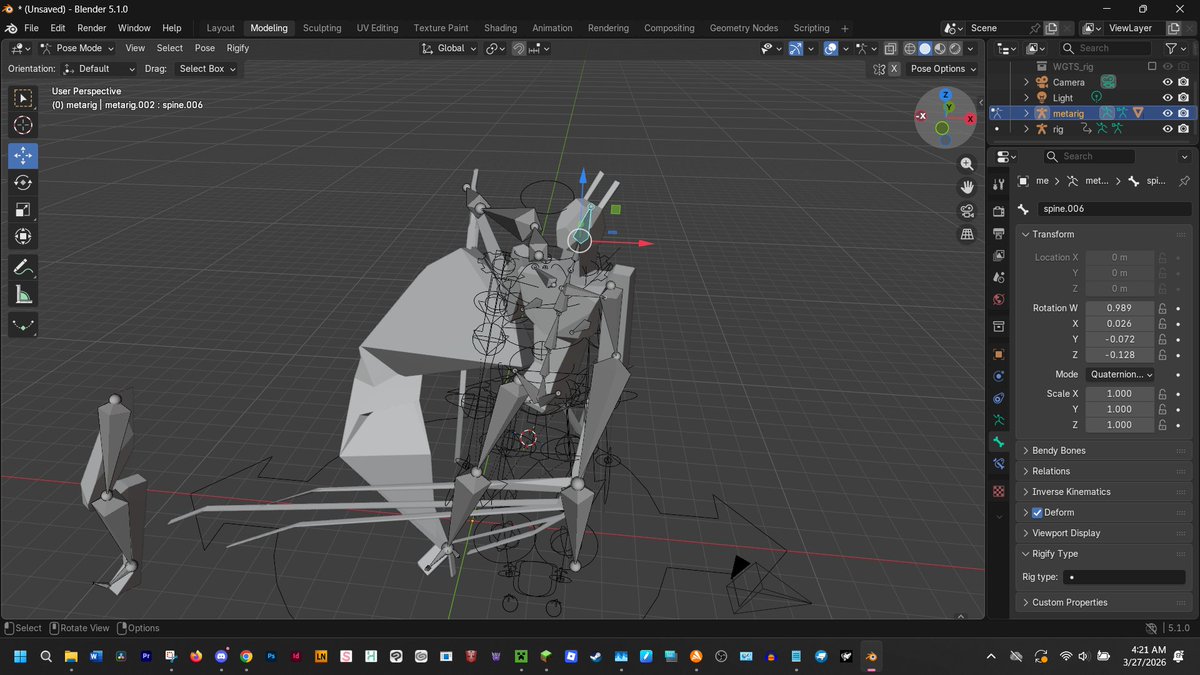Image resolution: width=1200 pixels, height=675 pixels.
Task: Open the Render menu
Action: click(x=91, y=28)
